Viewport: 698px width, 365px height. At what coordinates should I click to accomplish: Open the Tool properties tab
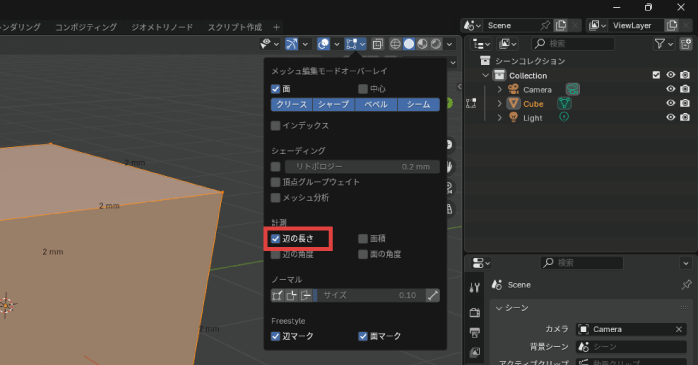click(x=475, y=288)
